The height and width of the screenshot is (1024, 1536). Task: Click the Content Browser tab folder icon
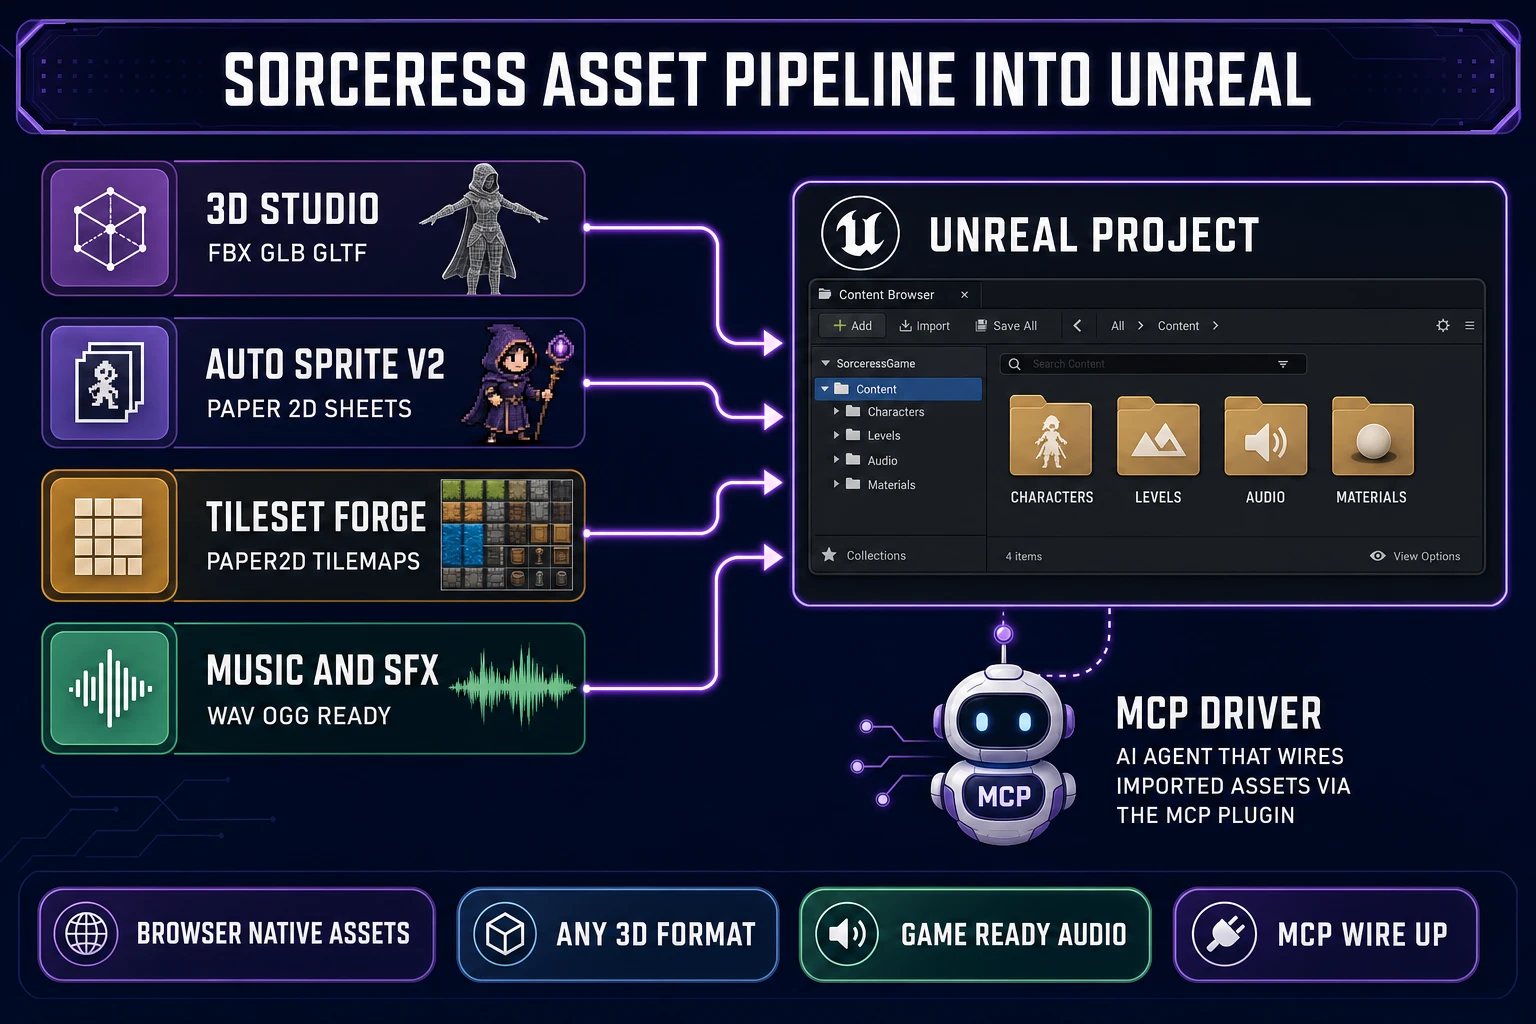coord(825,294)
